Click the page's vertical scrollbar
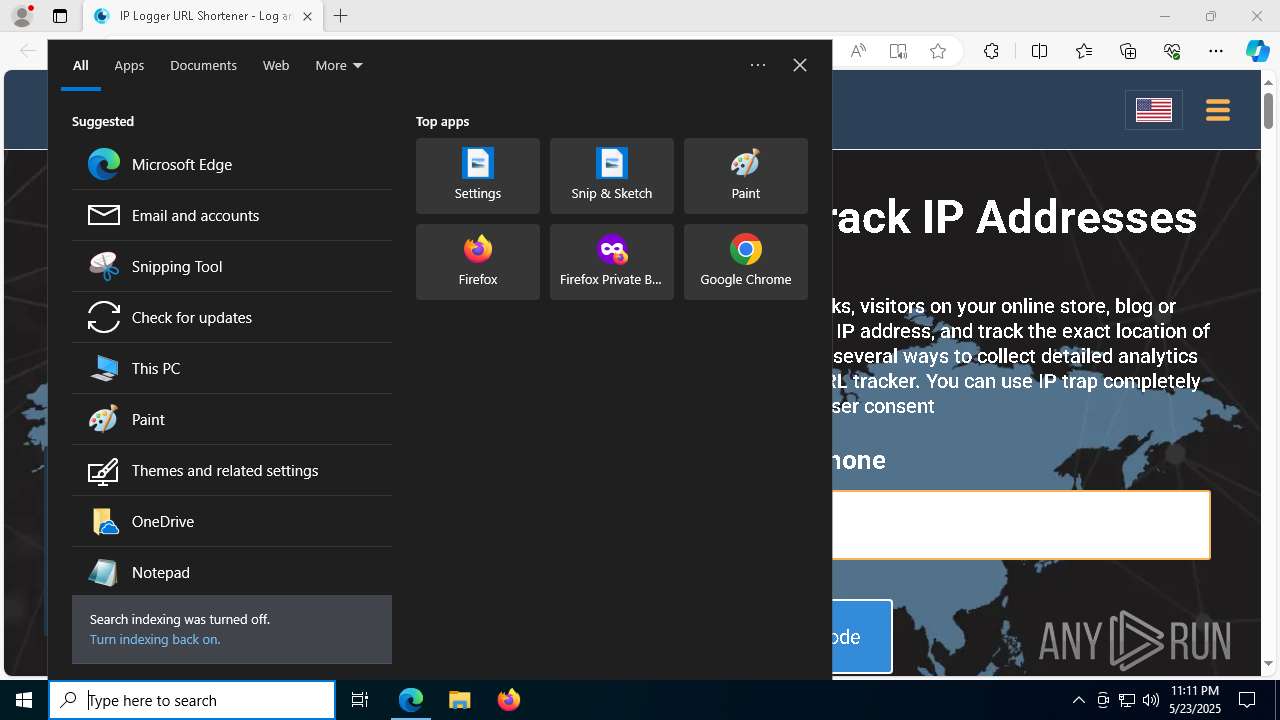 click(x=1268, y=110)
